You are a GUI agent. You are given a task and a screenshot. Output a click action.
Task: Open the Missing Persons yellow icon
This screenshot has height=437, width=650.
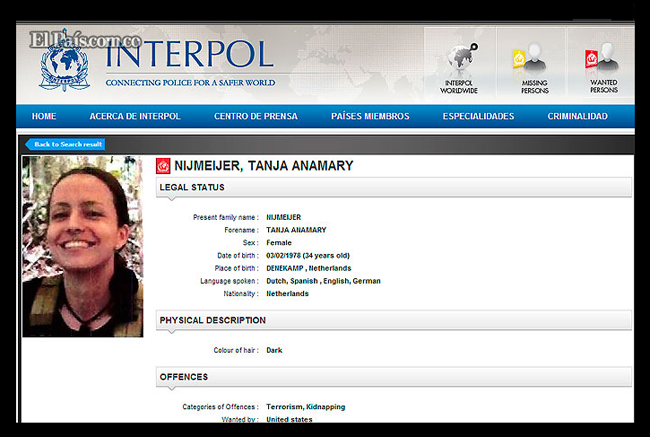[535, 60]
